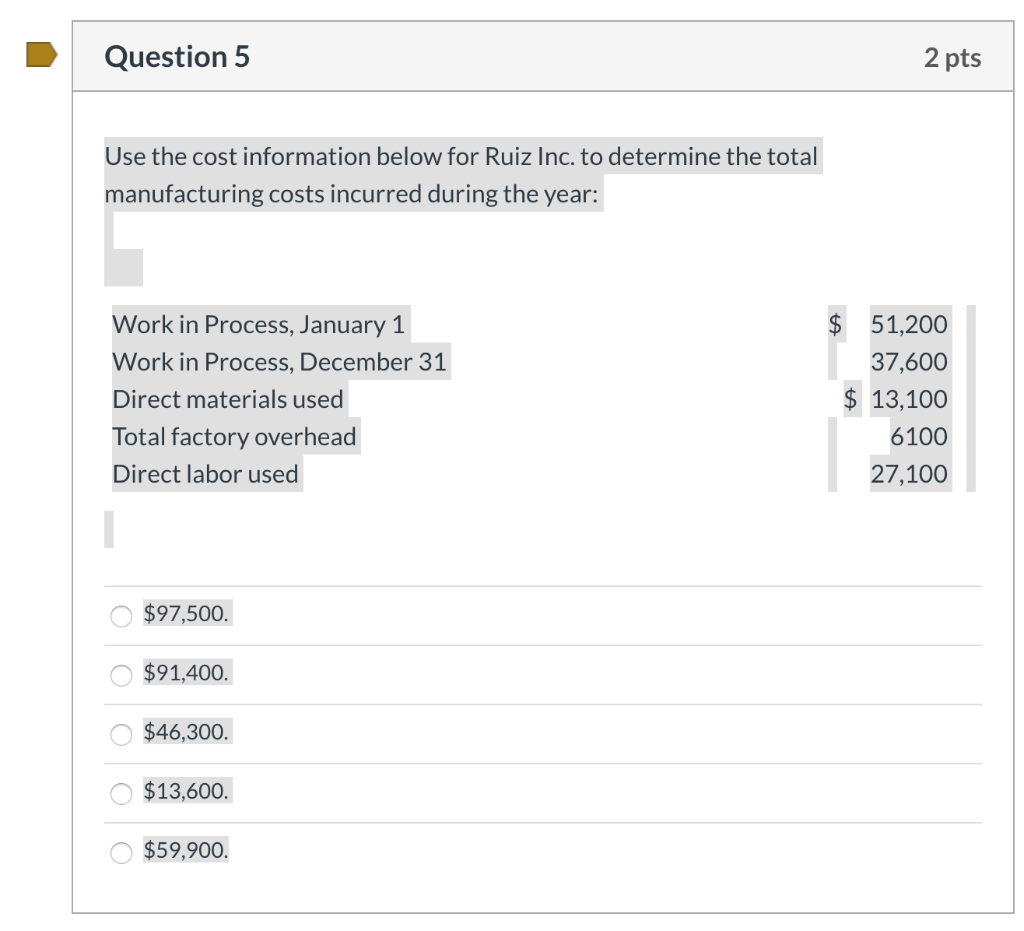Image resolution: width=1024 pixels, height=931 pixels.
Task: Click the Question 5 header title
Action: point(176,57)
